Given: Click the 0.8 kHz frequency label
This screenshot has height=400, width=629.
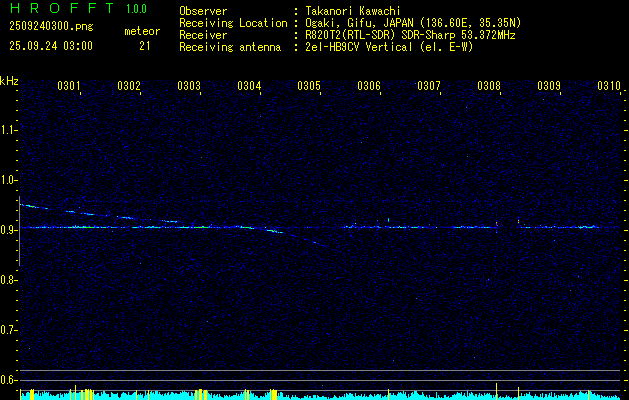Looking at the screenshot, I should click(x=9, y=280).
